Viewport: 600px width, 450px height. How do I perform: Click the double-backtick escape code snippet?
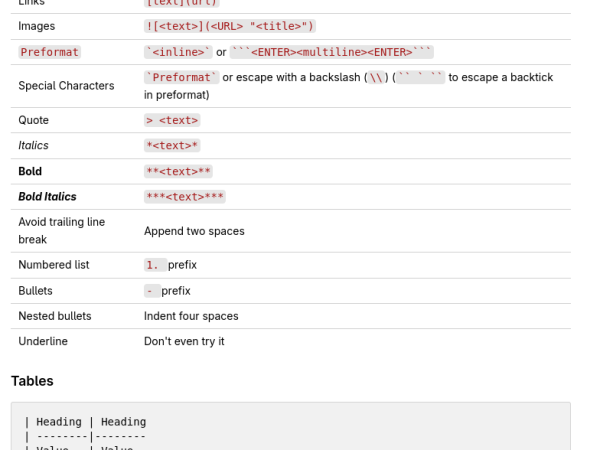pos(420,77)
